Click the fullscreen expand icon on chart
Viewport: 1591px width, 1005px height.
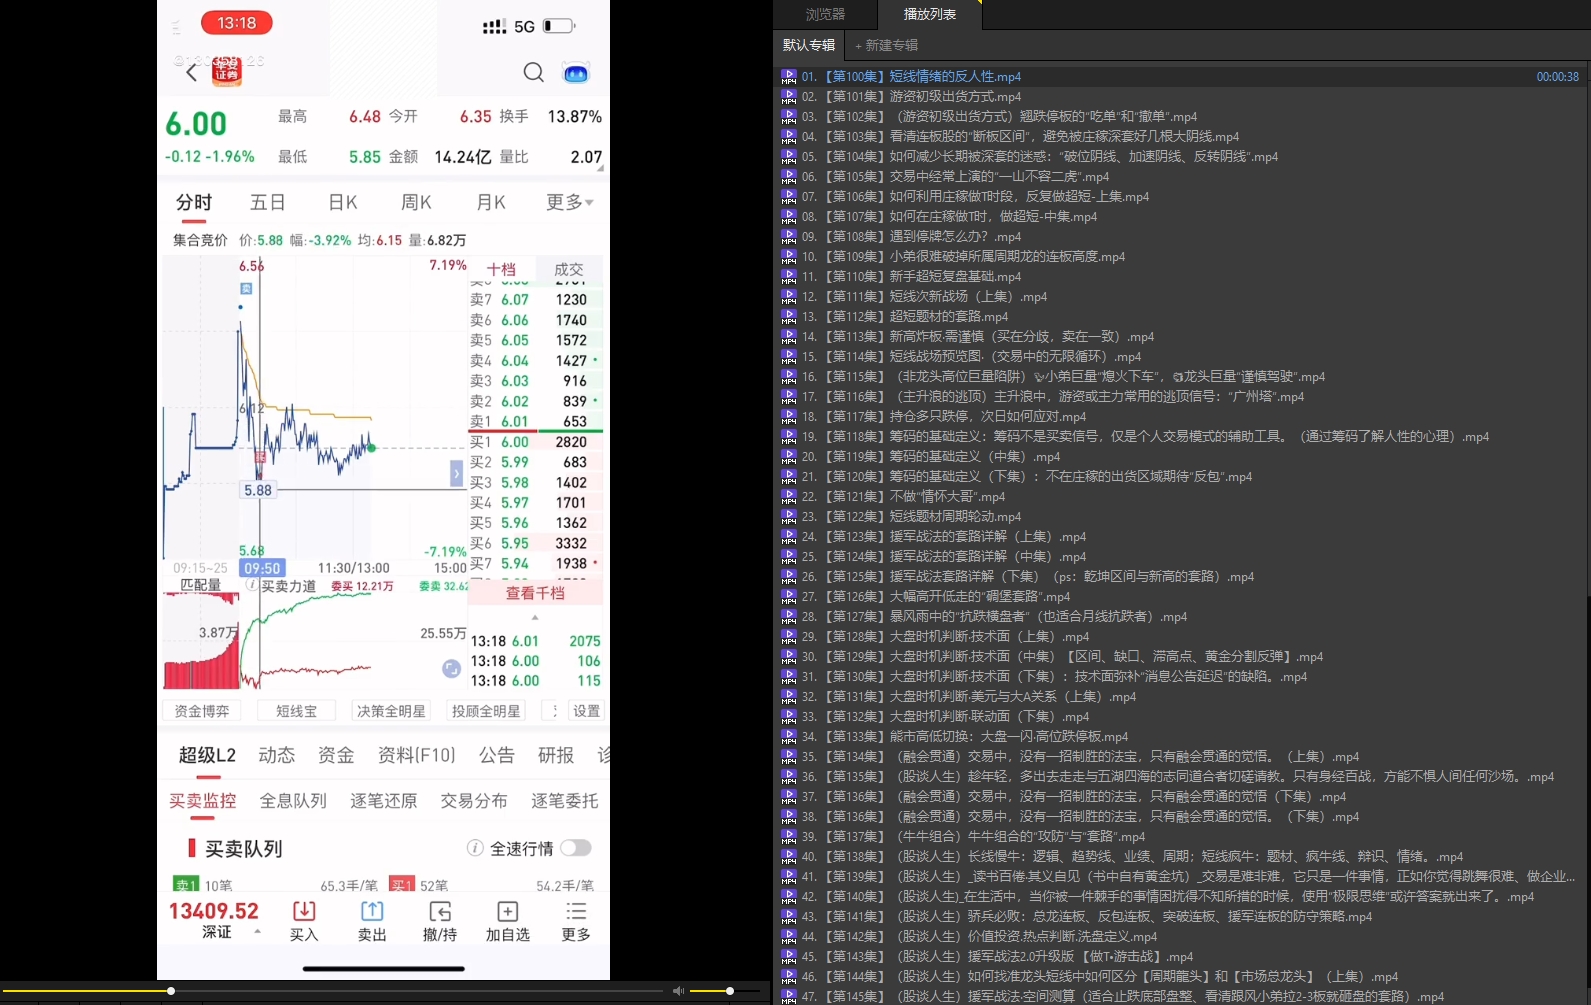tap(456, 473)
